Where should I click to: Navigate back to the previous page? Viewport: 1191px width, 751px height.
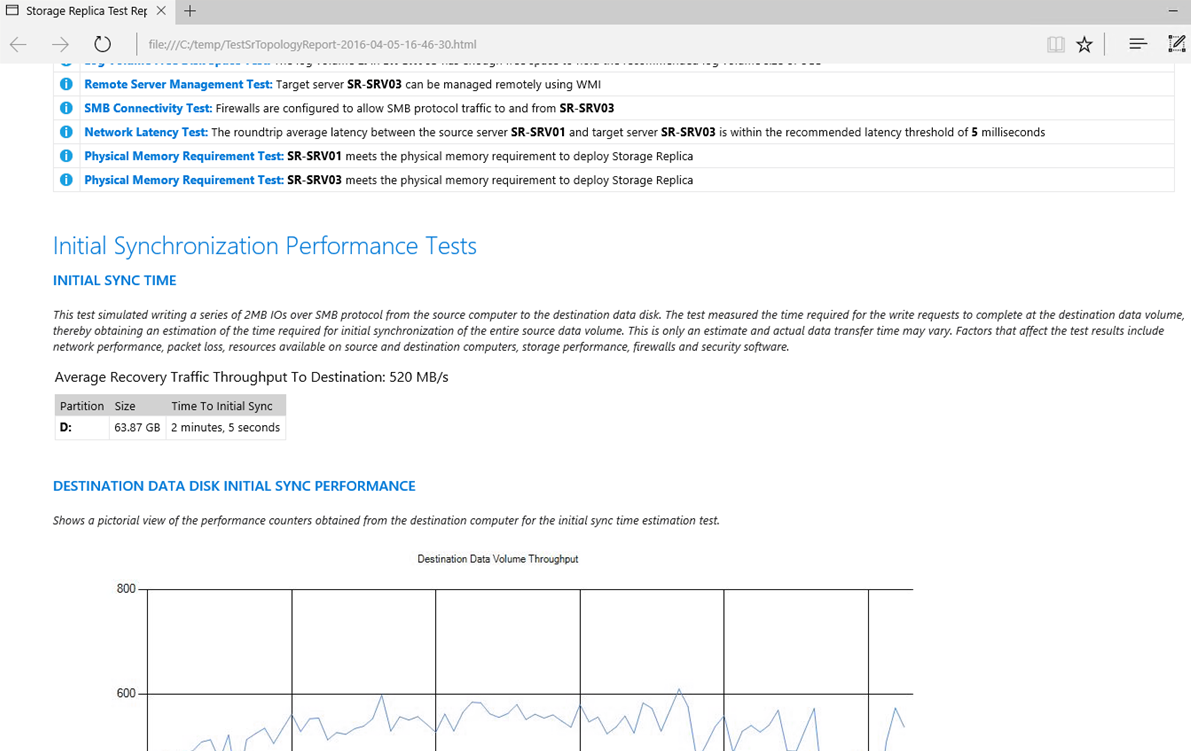pyautogui.click(x=18, y=44)
